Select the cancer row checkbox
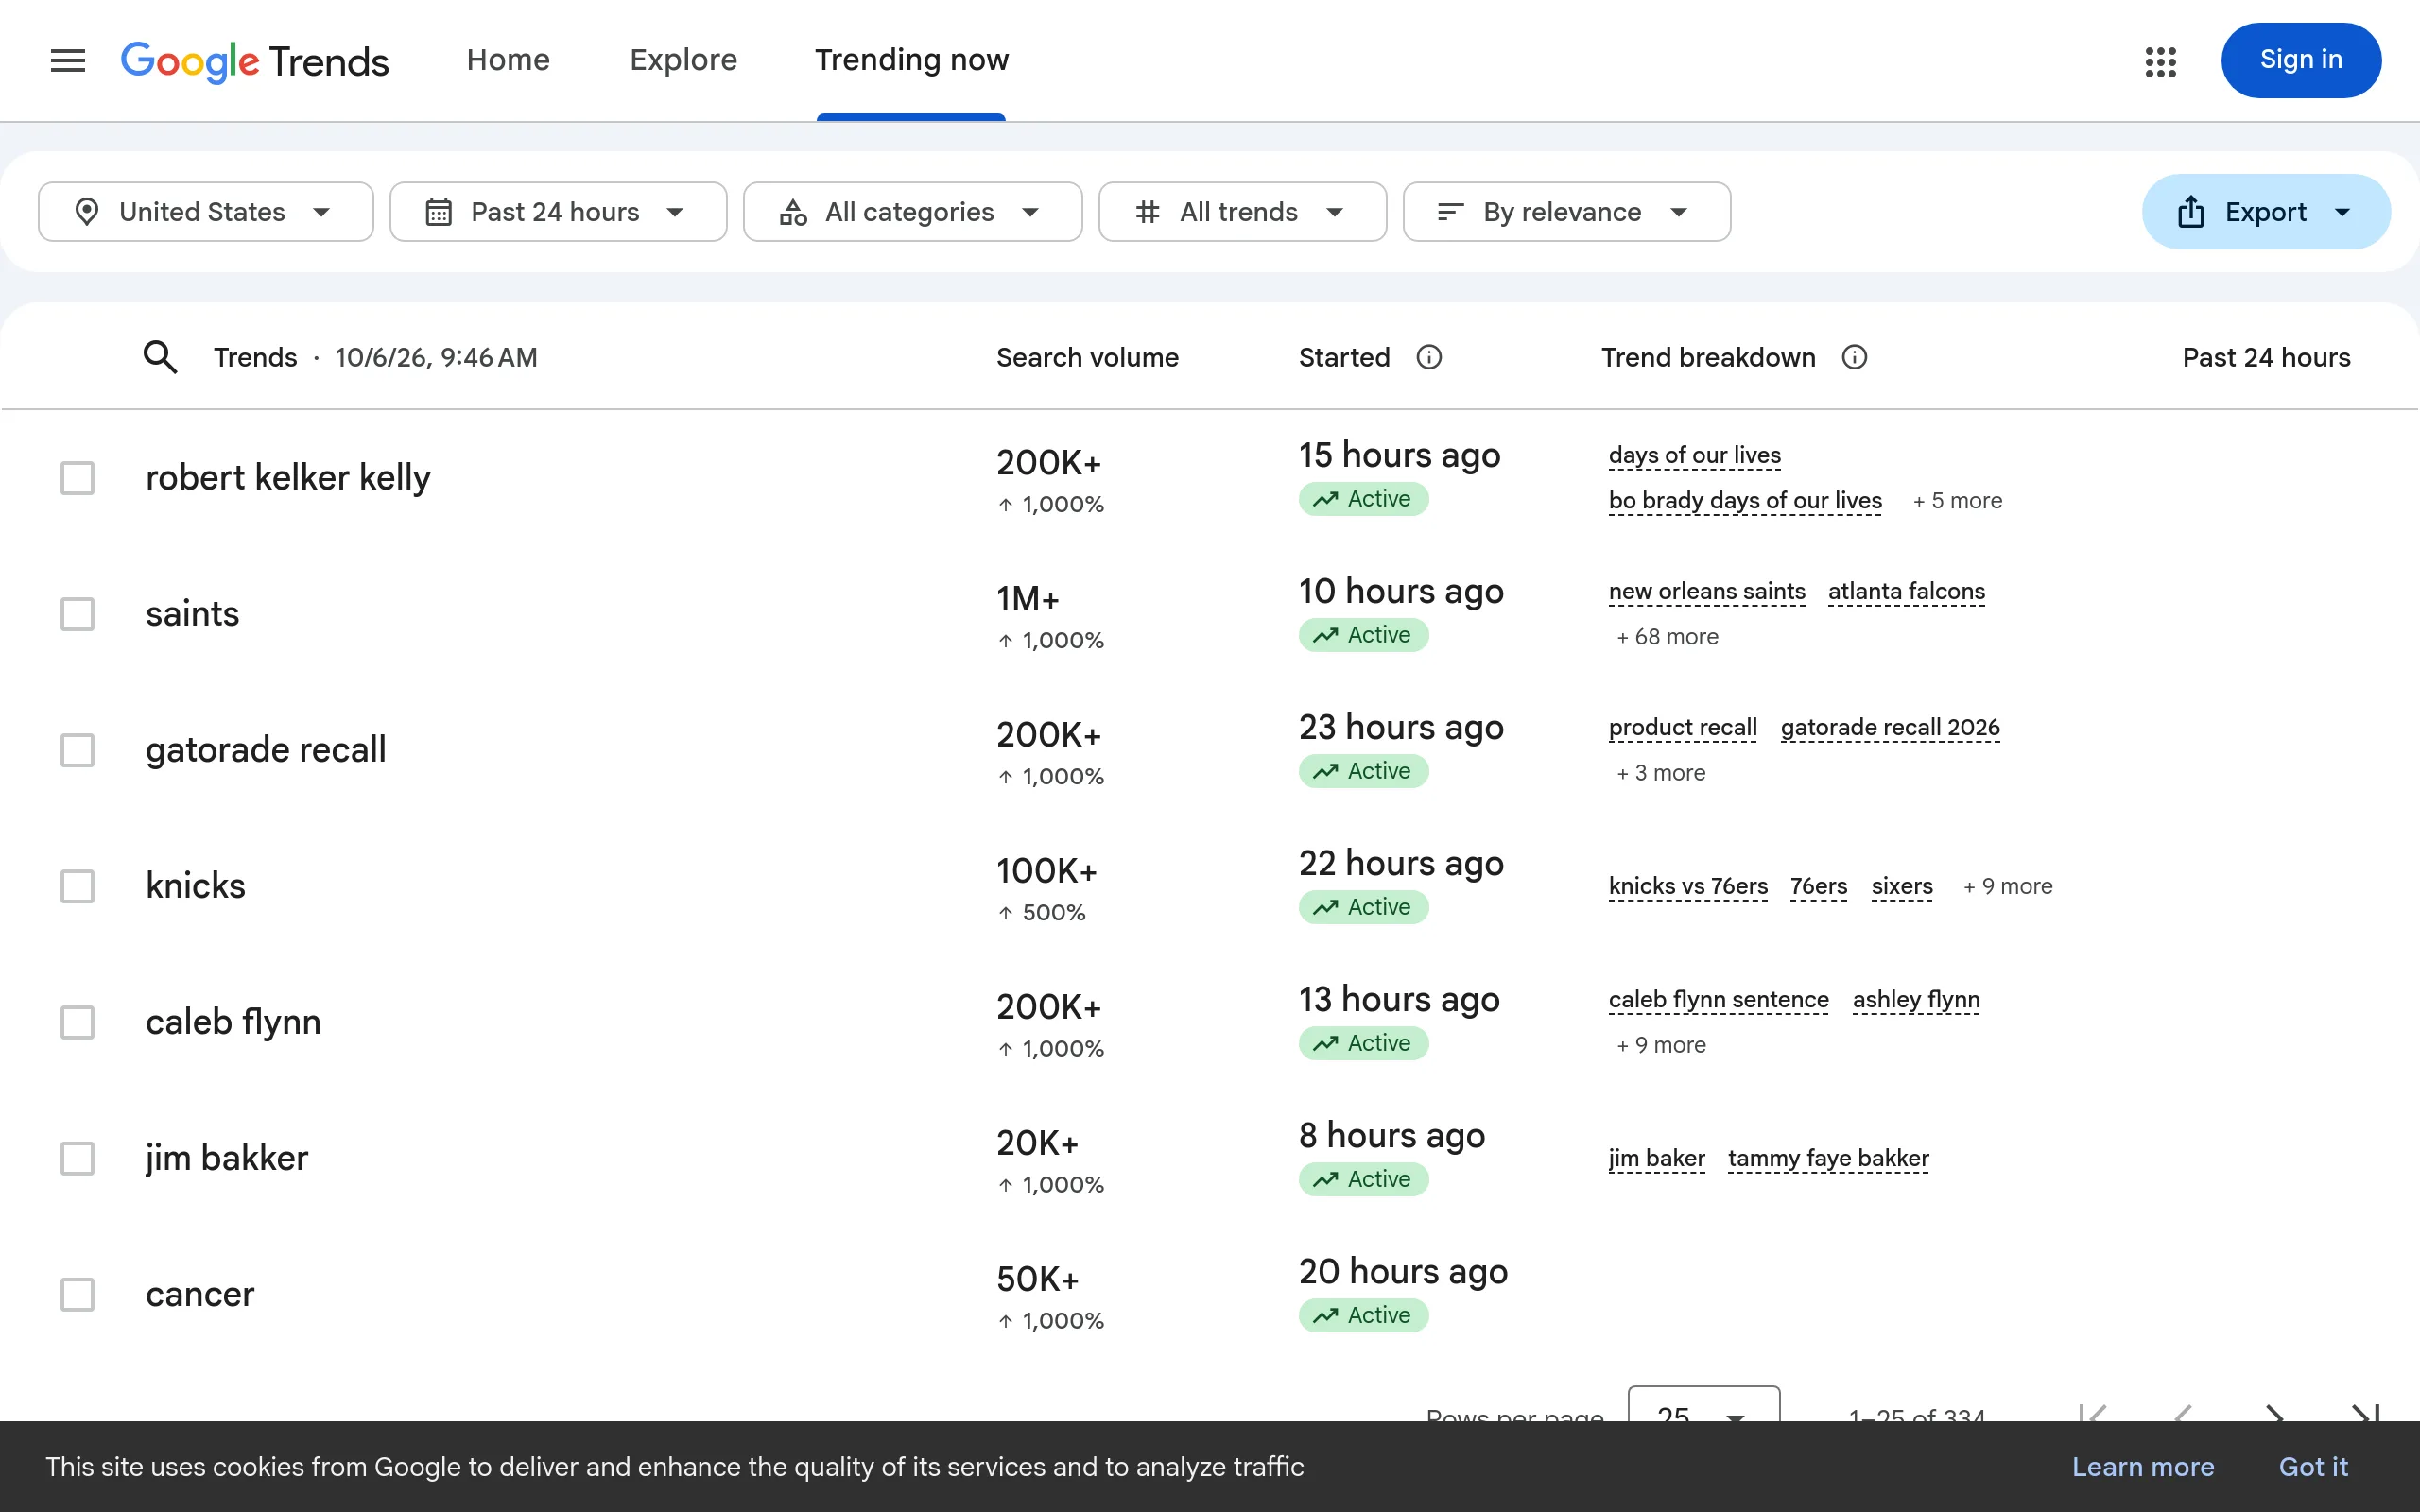The height and width of the screenshot is (1512, 2420). pyautogui.click(x=77, y=1294)
